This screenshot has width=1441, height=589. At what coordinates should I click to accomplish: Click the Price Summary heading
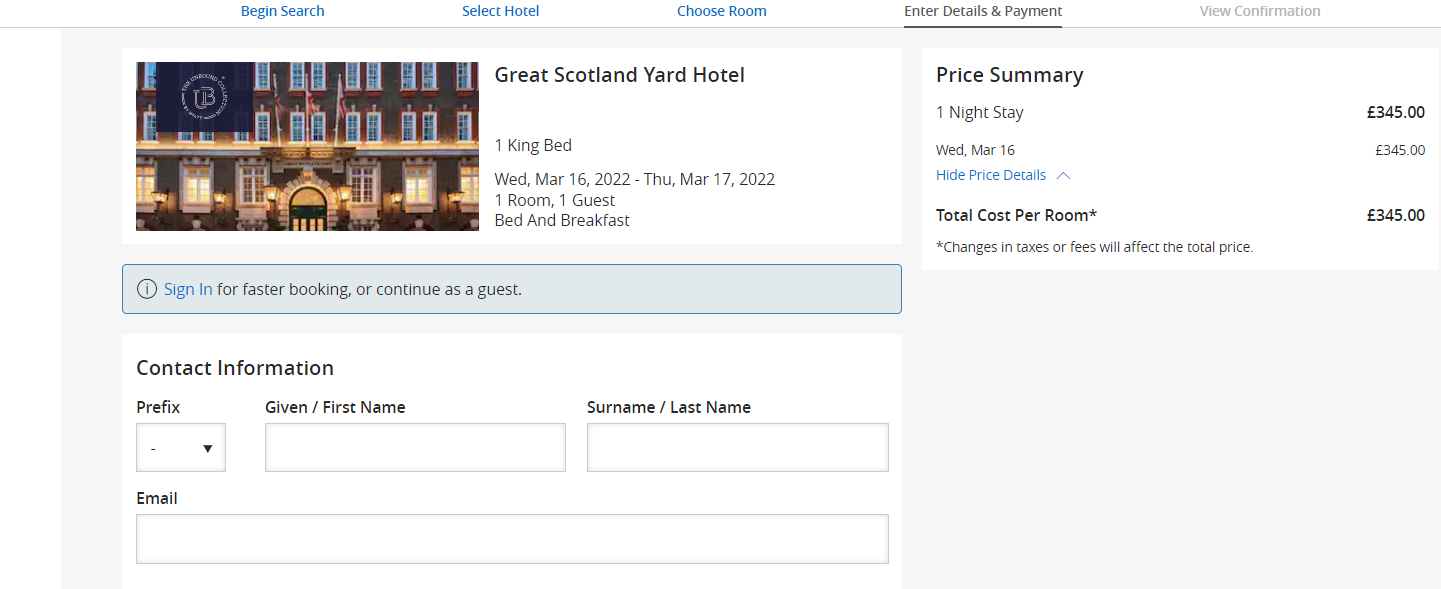tap(1009, 75)
